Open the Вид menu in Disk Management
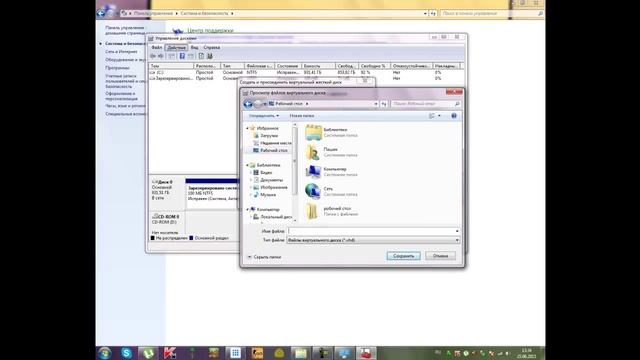 (x=194, y=48)
